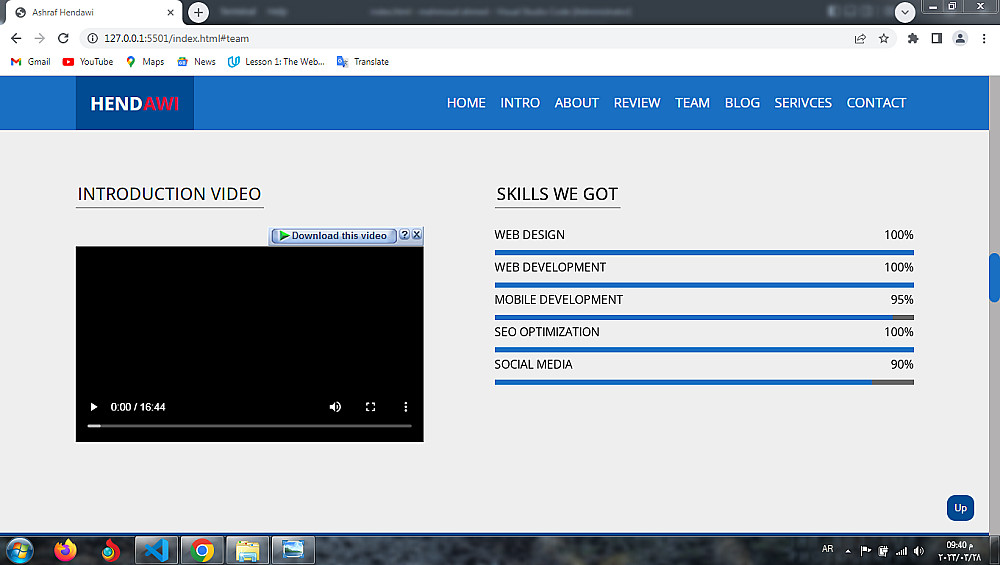The width and height of the screenshot is (1000, 565).
Task: Navigate to SERIVCES in site menu
Action: point(803,103)
